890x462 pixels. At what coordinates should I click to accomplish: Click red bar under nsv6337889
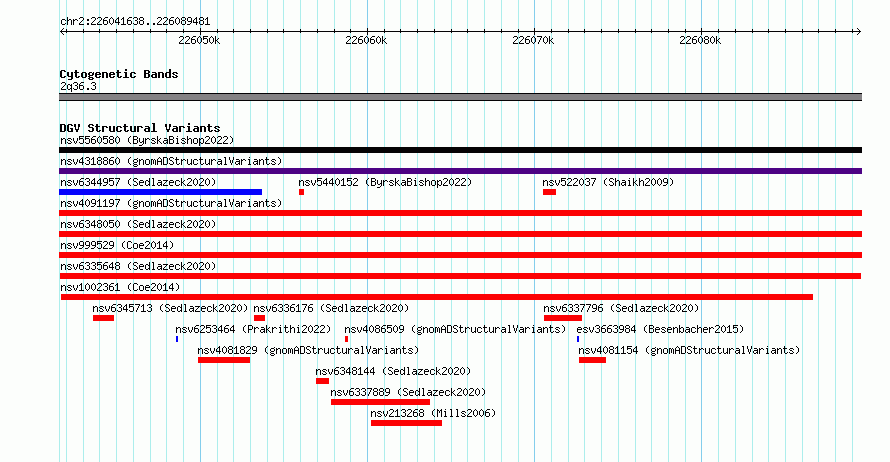[x=380, y=402]
